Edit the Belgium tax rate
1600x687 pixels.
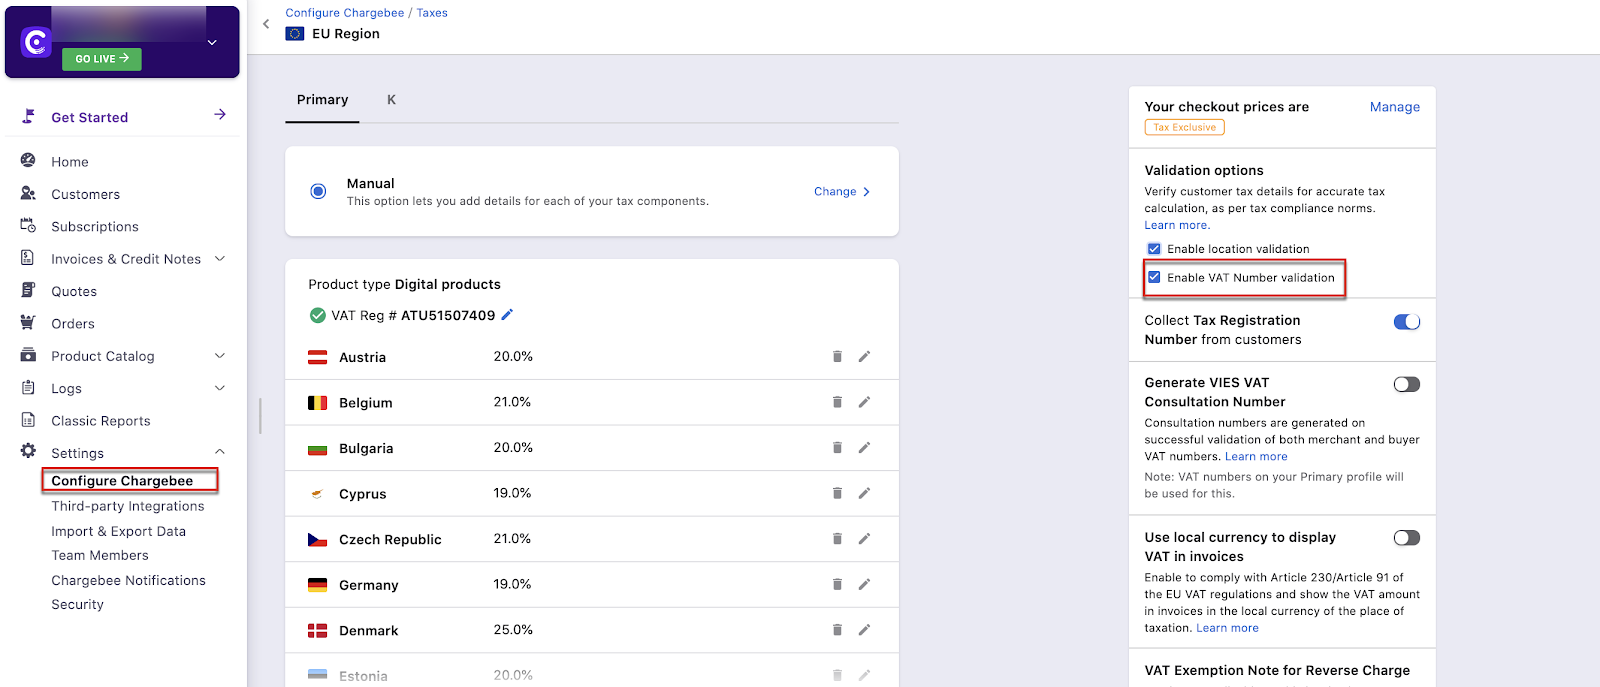864,402
